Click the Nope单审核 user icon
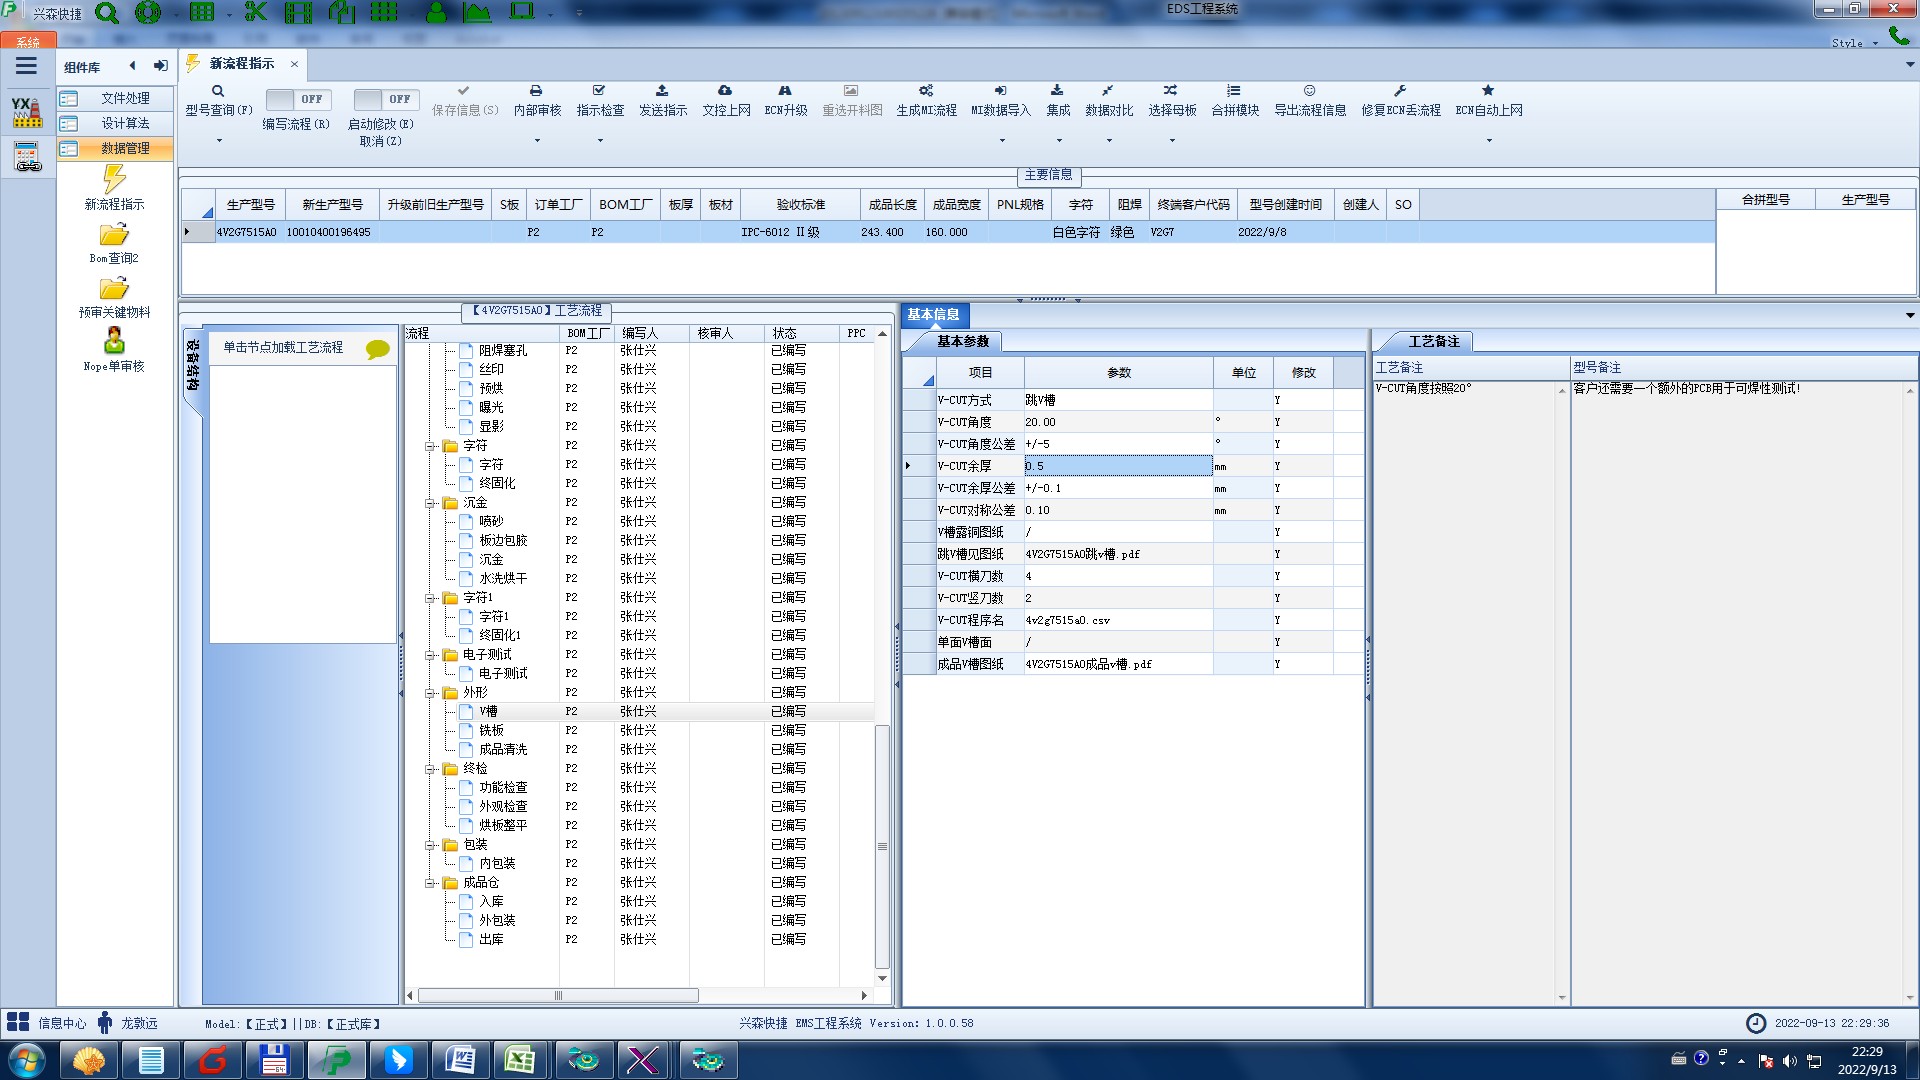 [114, 341]
